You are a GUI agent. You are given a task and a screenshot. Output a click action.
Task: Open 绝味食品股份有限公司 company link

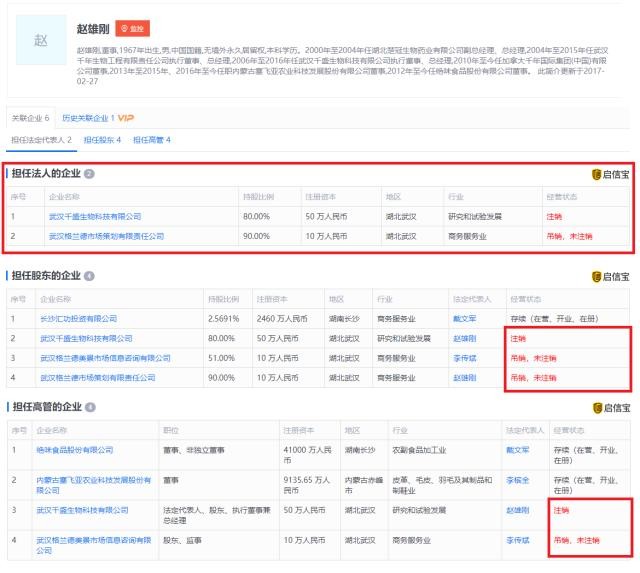point(75,450)
